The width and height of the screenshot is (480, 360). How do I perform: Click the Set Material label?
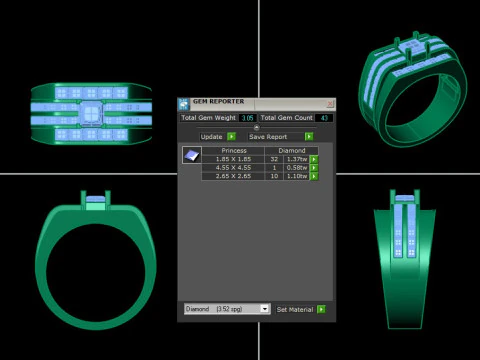295,310
